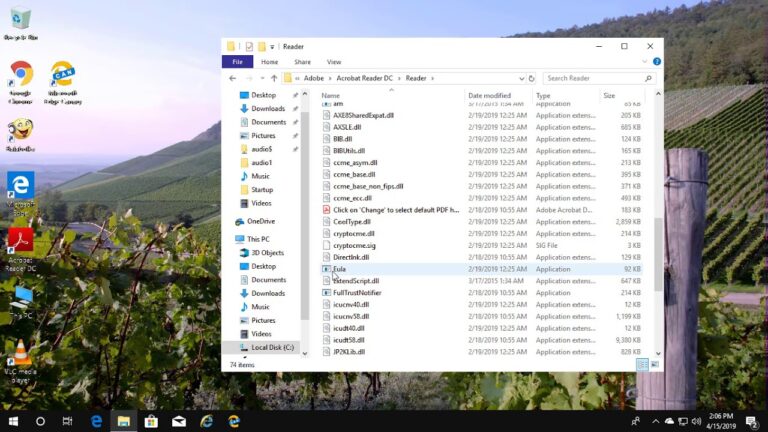Open the recent locations dropdown arrow
Screen dimensions: 768x432
pos(261,78)
